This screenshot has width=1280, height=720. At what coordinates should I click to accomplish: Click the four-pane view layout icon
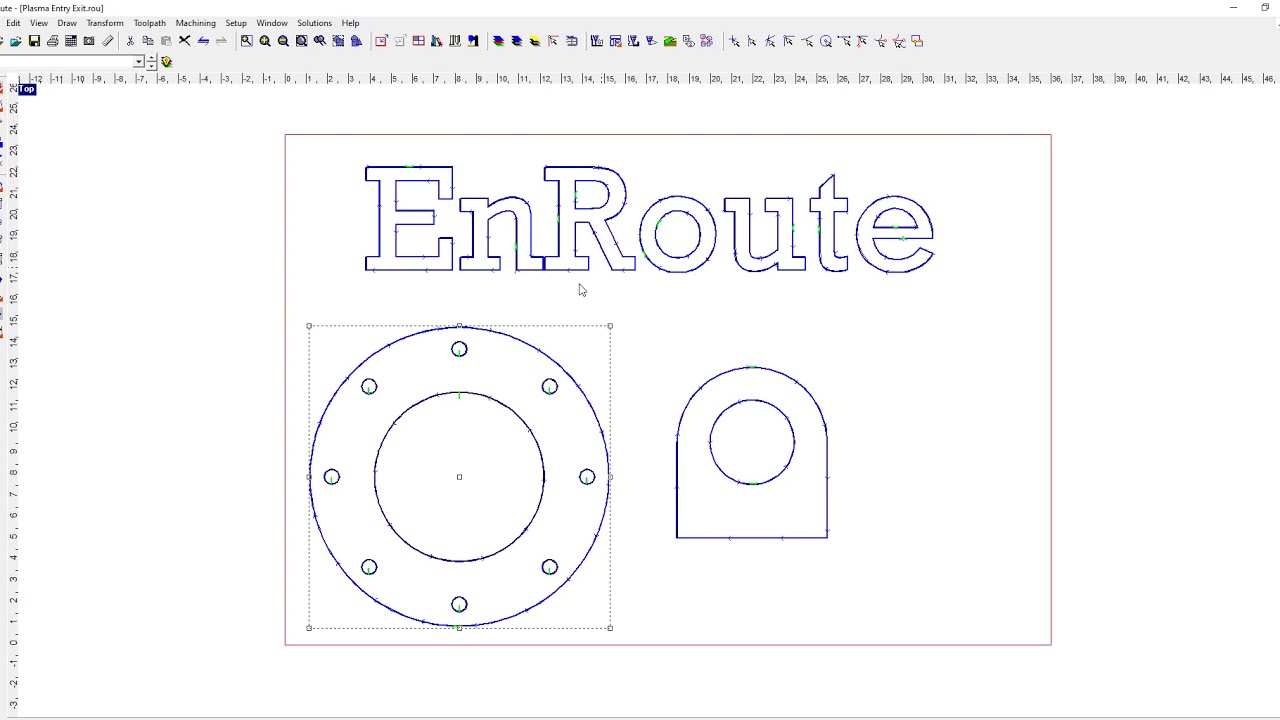418,41
